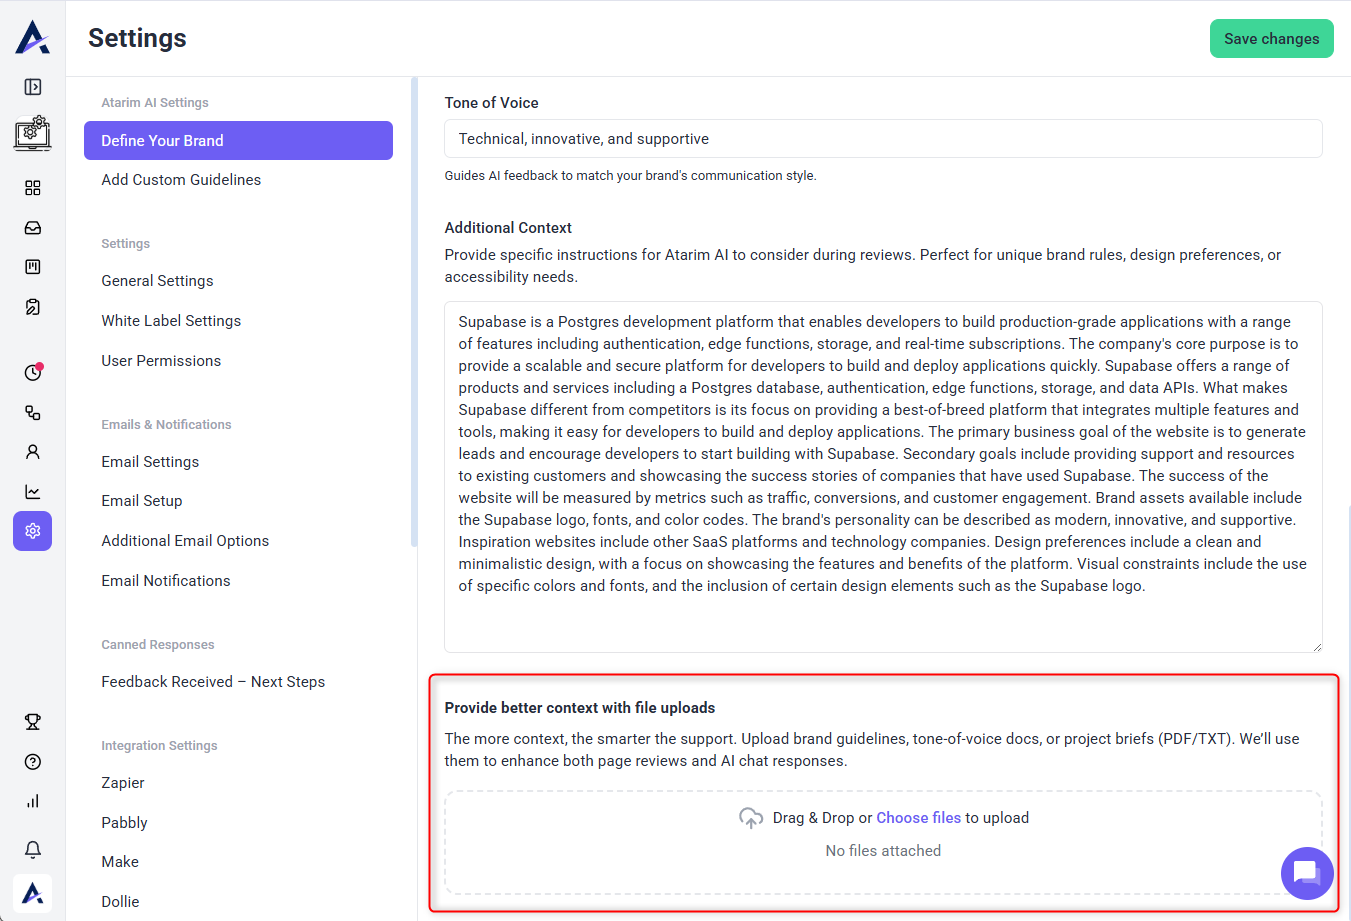
Task: Click into the Tone of Voice field
Action: pos(882,139)
